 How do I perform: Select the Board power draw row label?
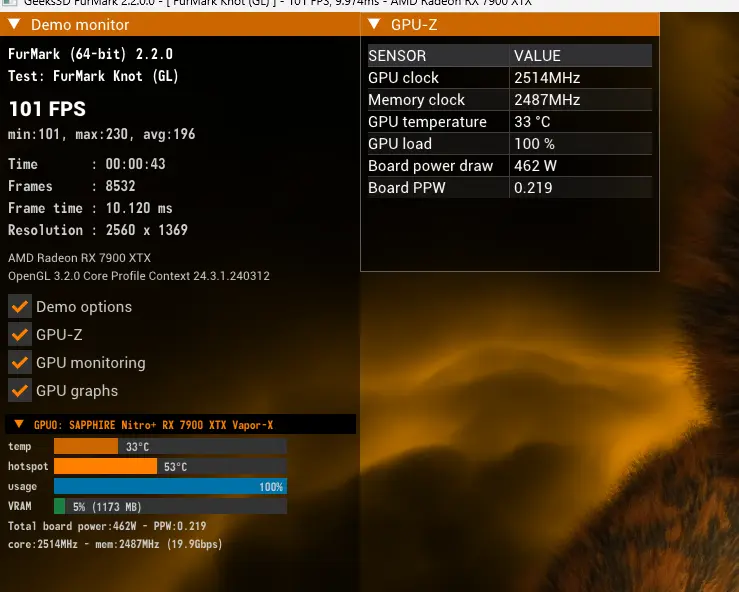pos(431,166)
